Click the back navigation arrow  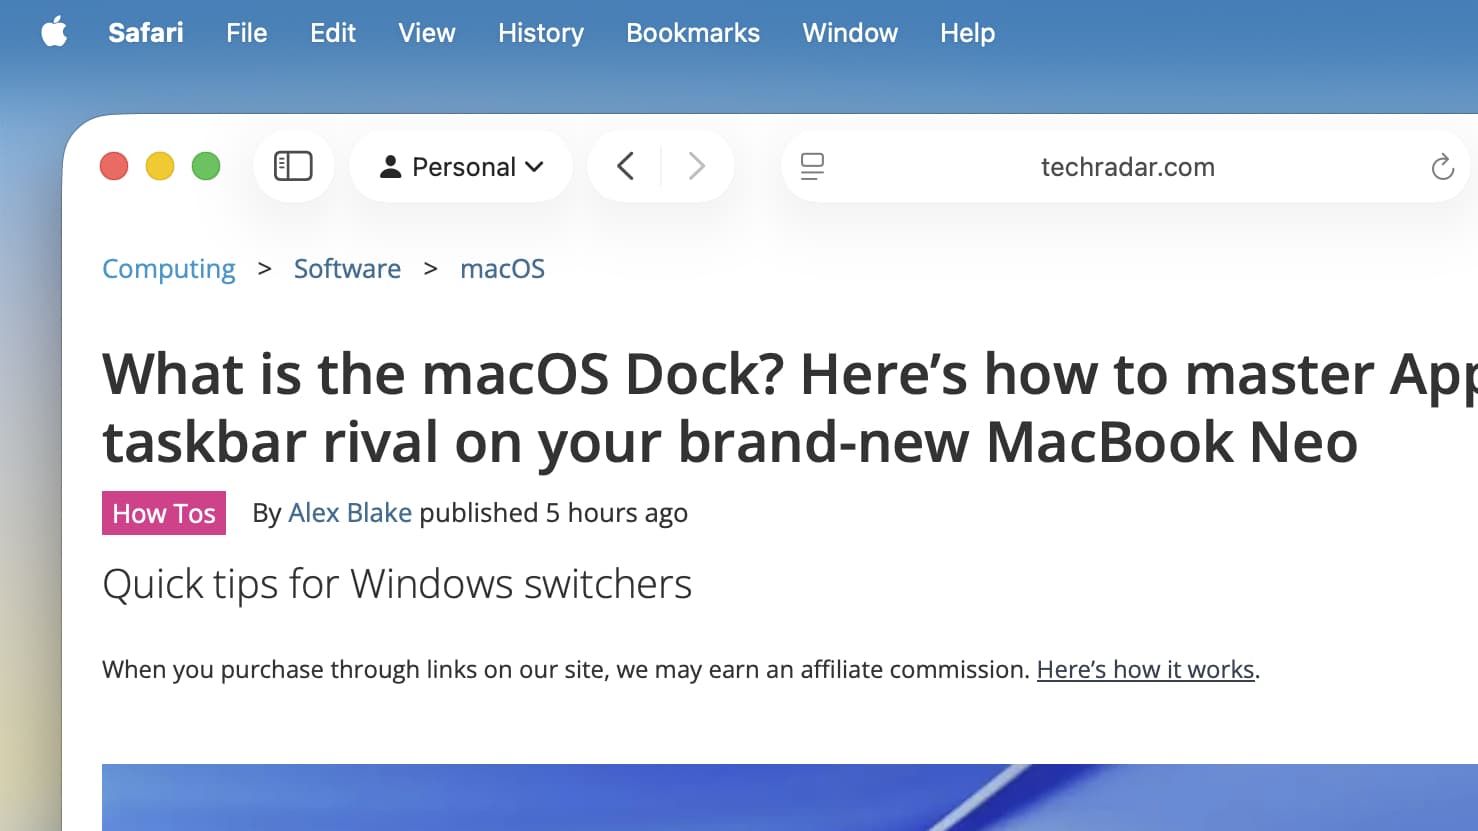pos(625,166)
